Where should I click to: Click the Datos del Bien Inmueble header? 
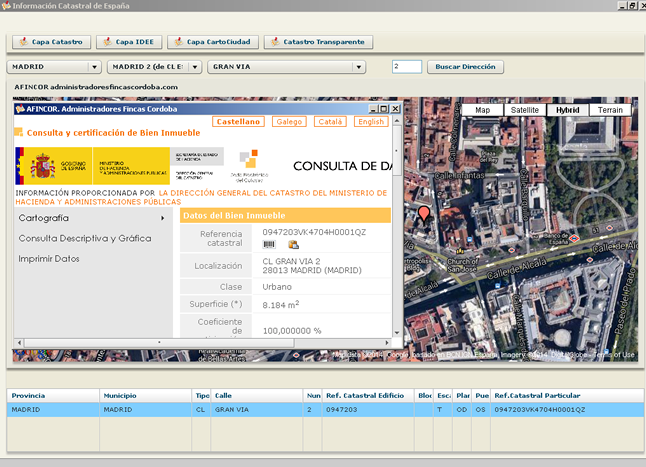[285, 215]
